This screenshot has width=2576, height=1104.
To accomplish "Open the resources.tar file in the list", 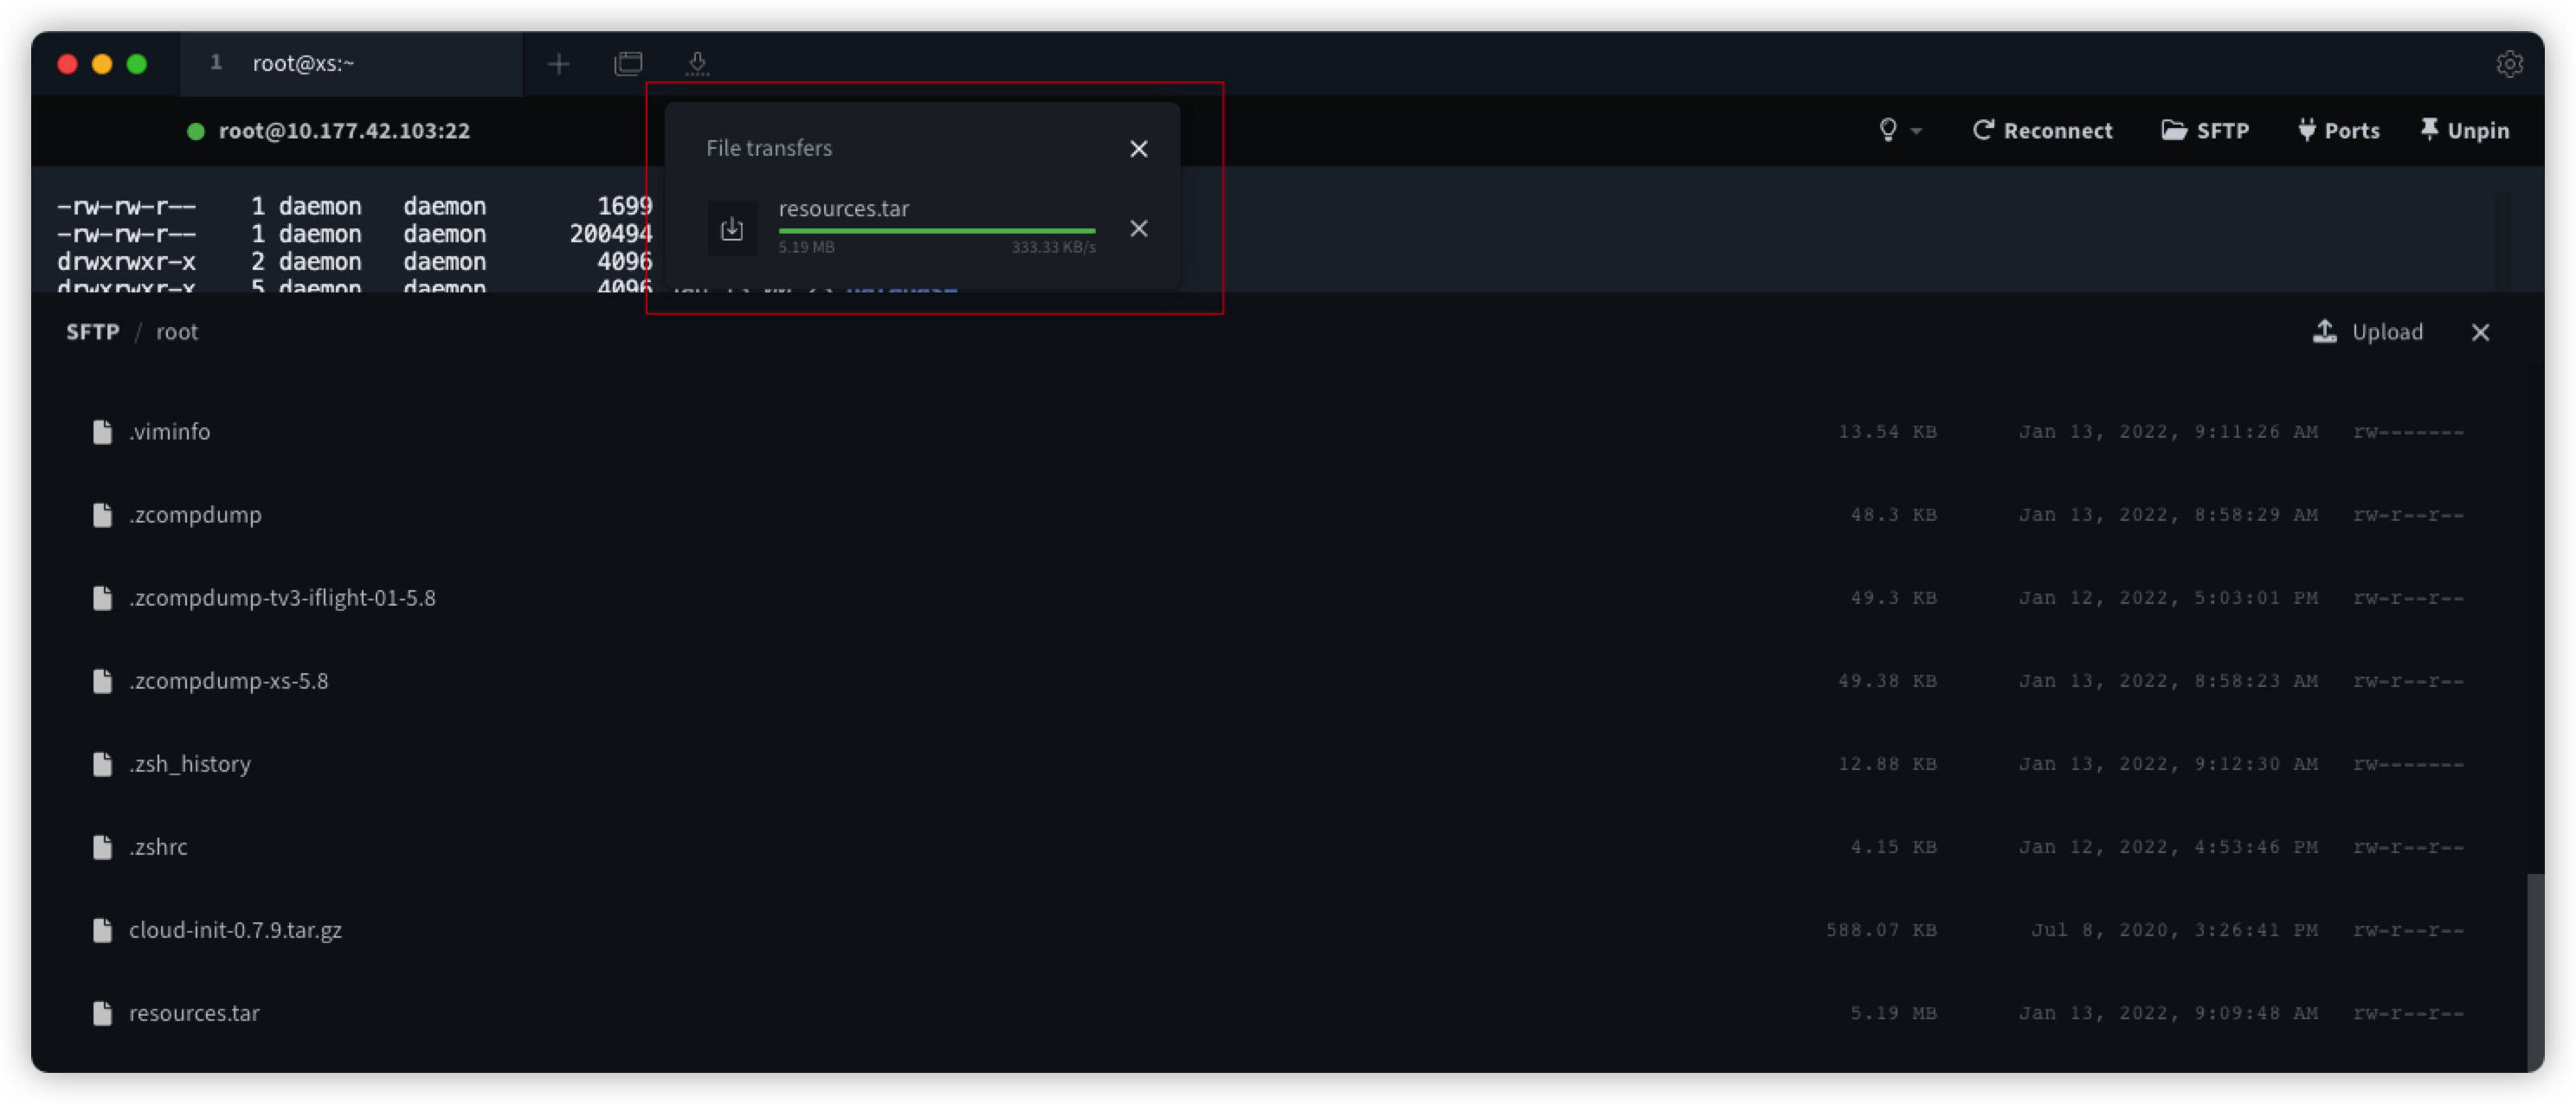I will tap(194, 1012).
